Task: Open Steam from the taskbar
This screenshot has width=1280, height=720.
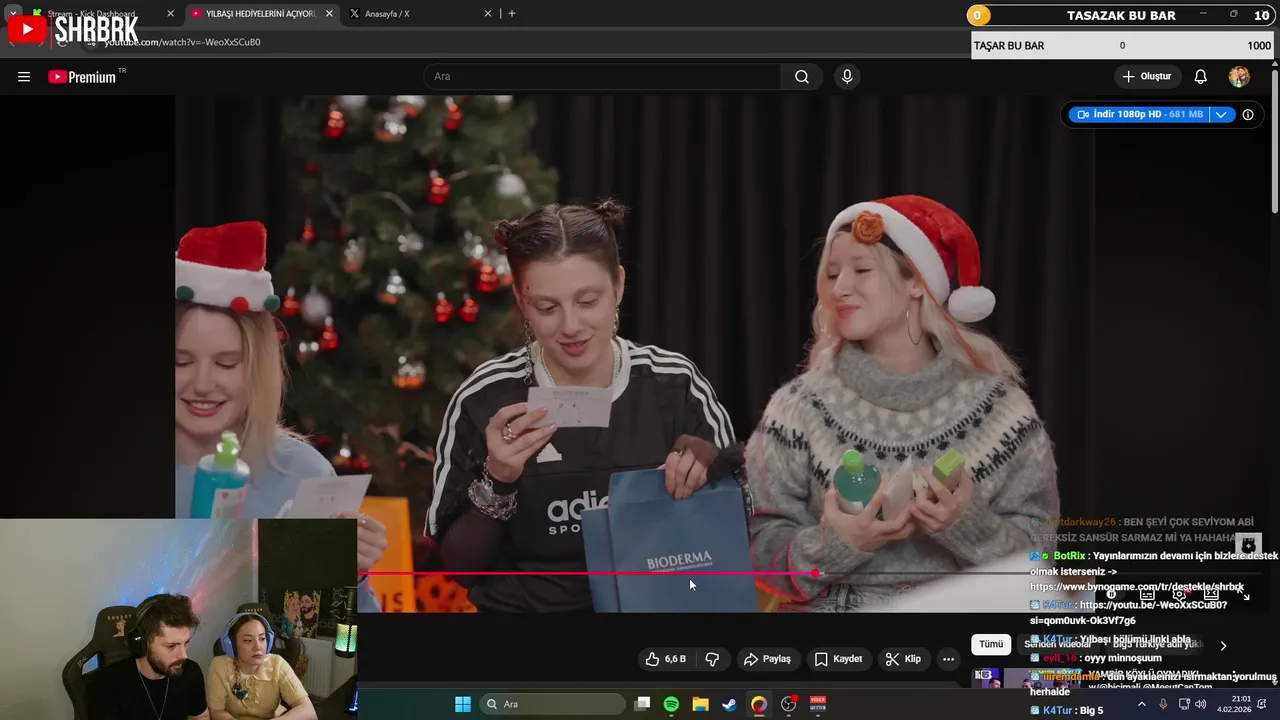Action: pyautogui.click(x=730, y=704)
